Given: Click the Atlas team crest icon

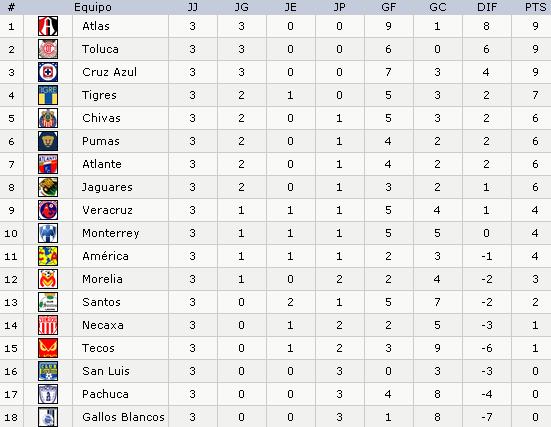Looking at the screenshot, I should pyautogui.click(x=48, y=26).
